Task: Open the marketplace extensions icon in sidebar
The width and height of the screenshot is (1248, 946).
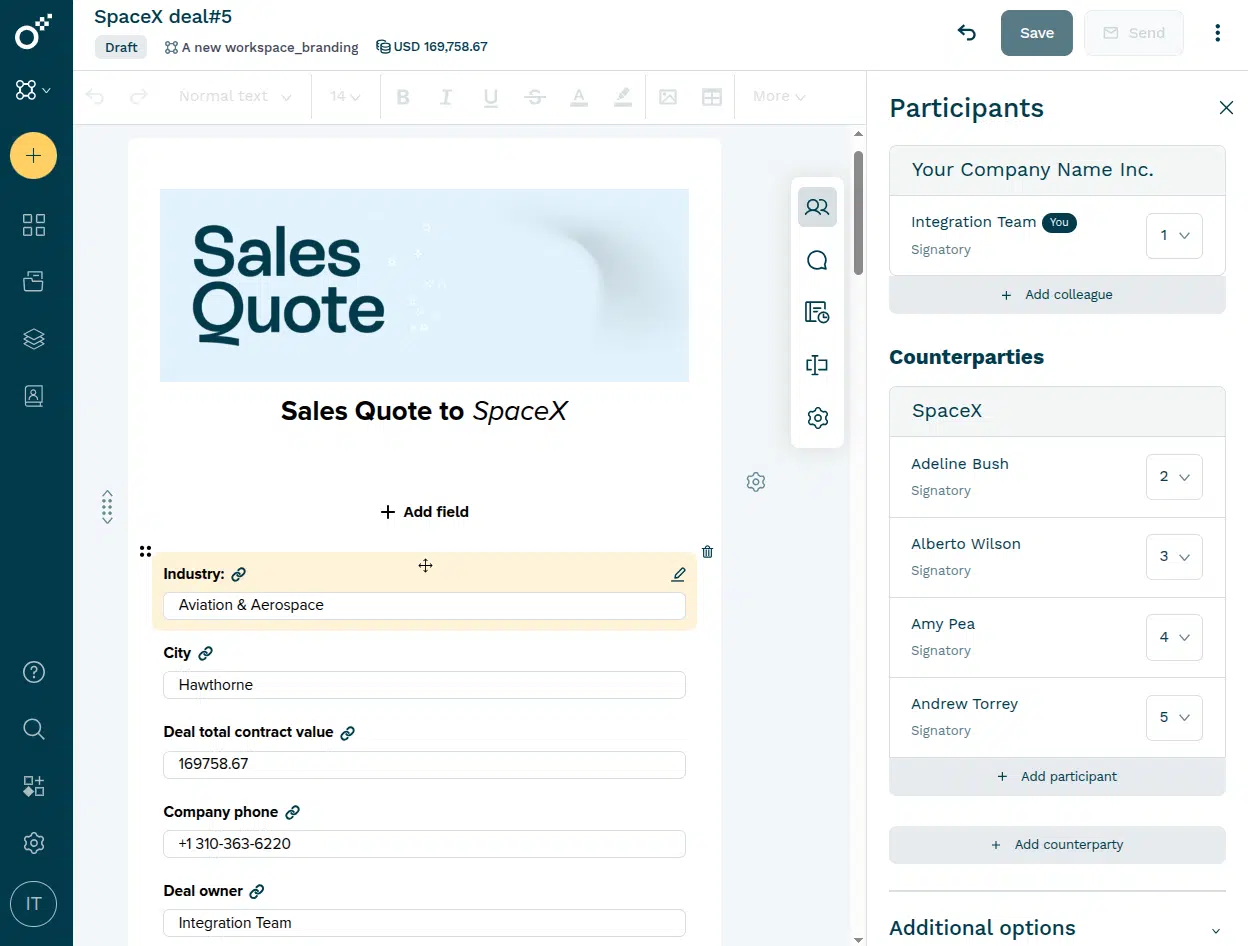Action: [x=34, y=786]
